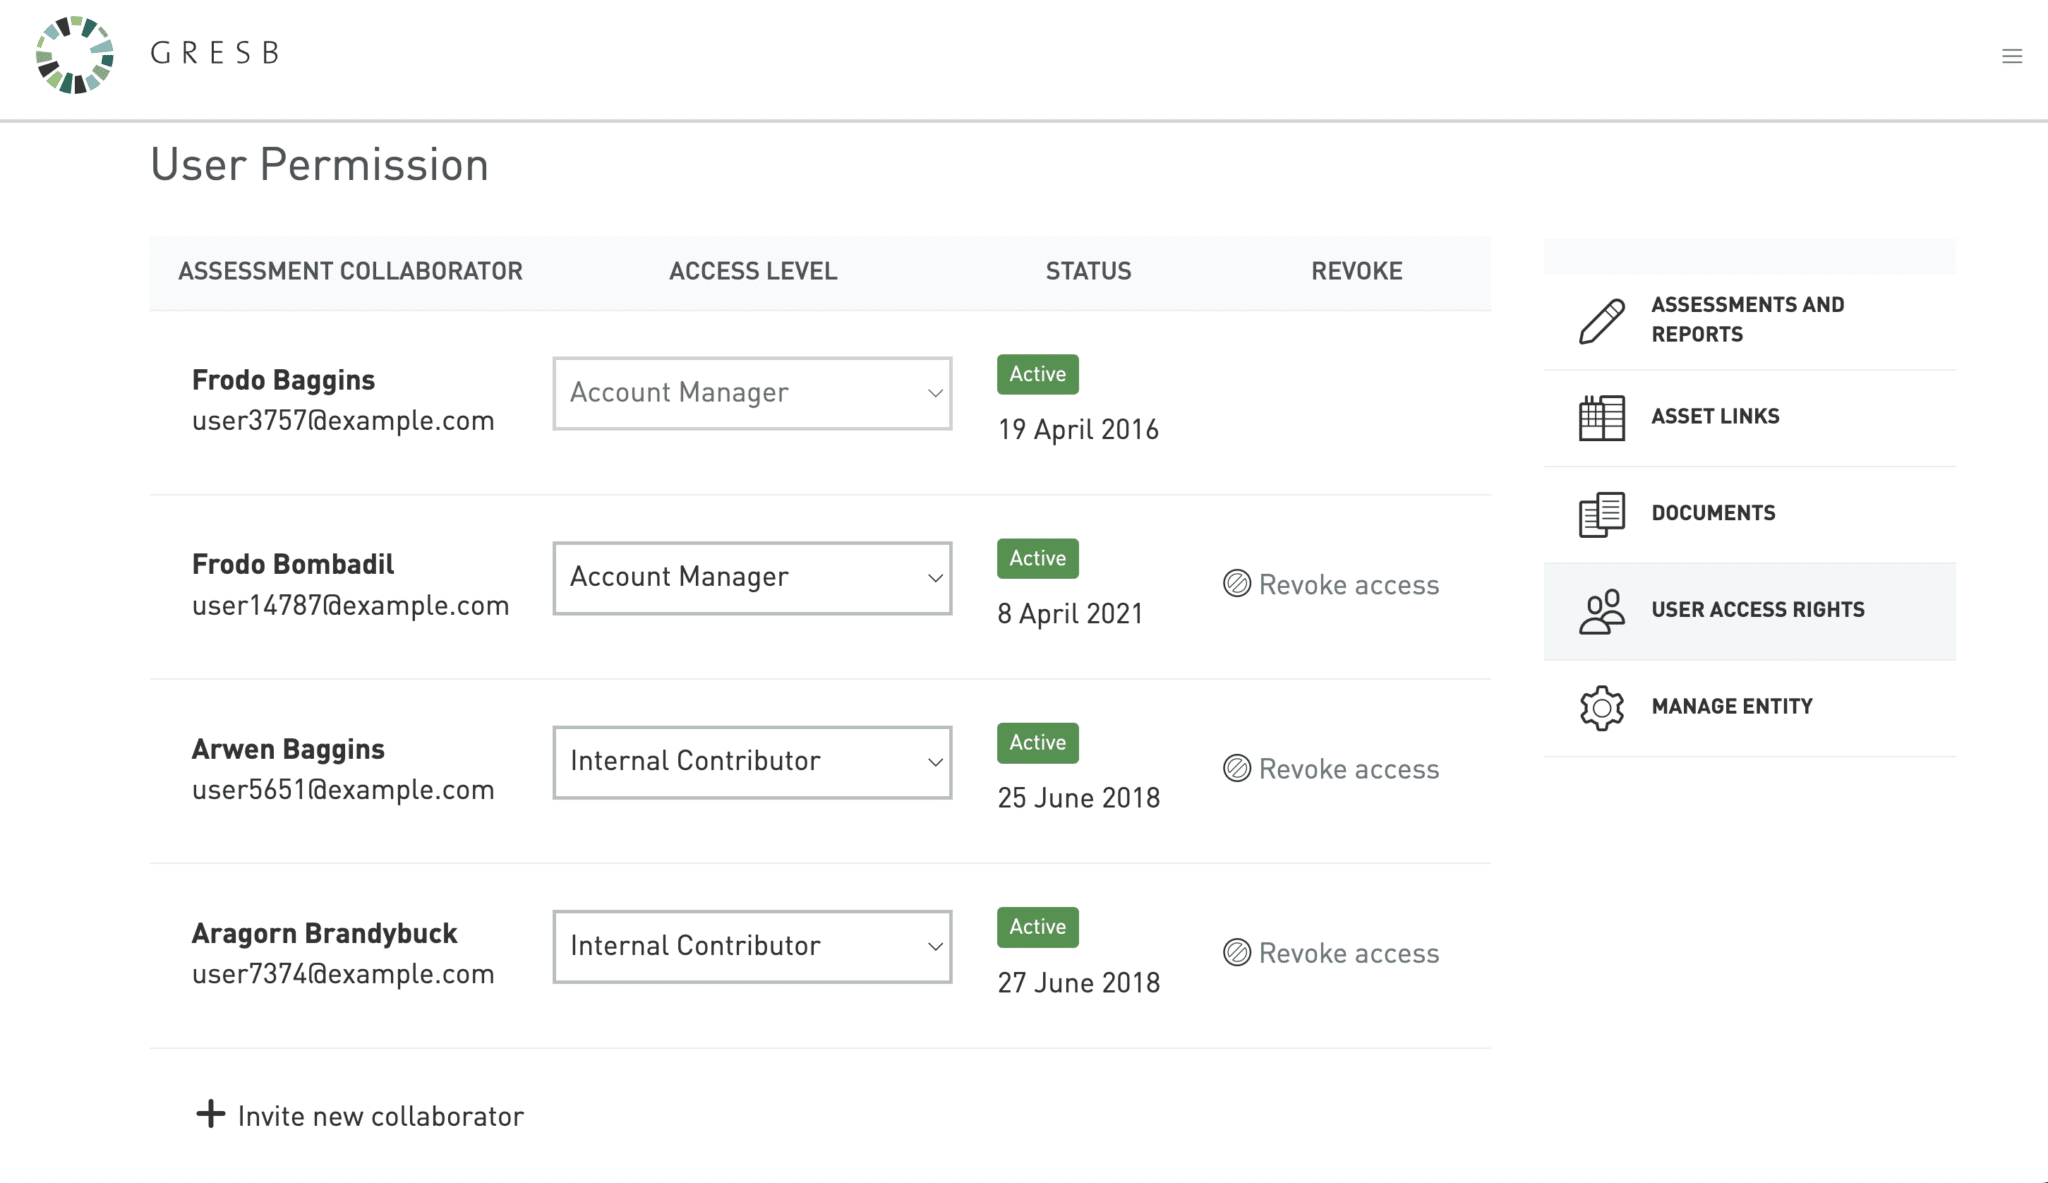Click the Documents pages icon
The height and width of the screenshot is (1183, 2048).
[x=1601, y=514]
